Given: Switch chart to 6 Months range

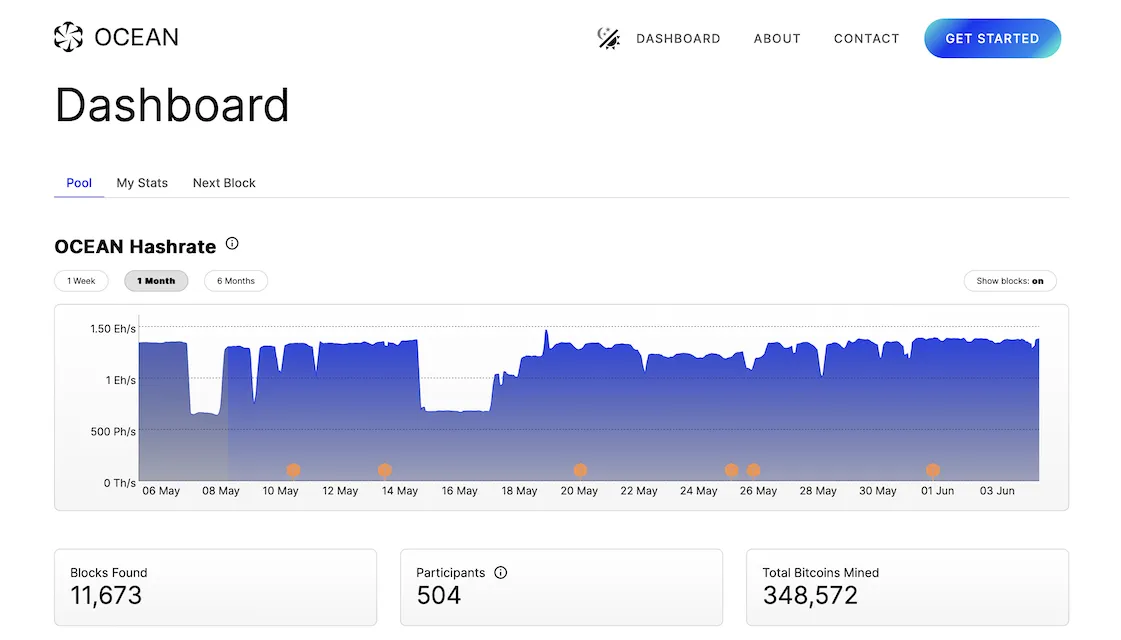Looking at the screenshot, I should coord(236,281).
